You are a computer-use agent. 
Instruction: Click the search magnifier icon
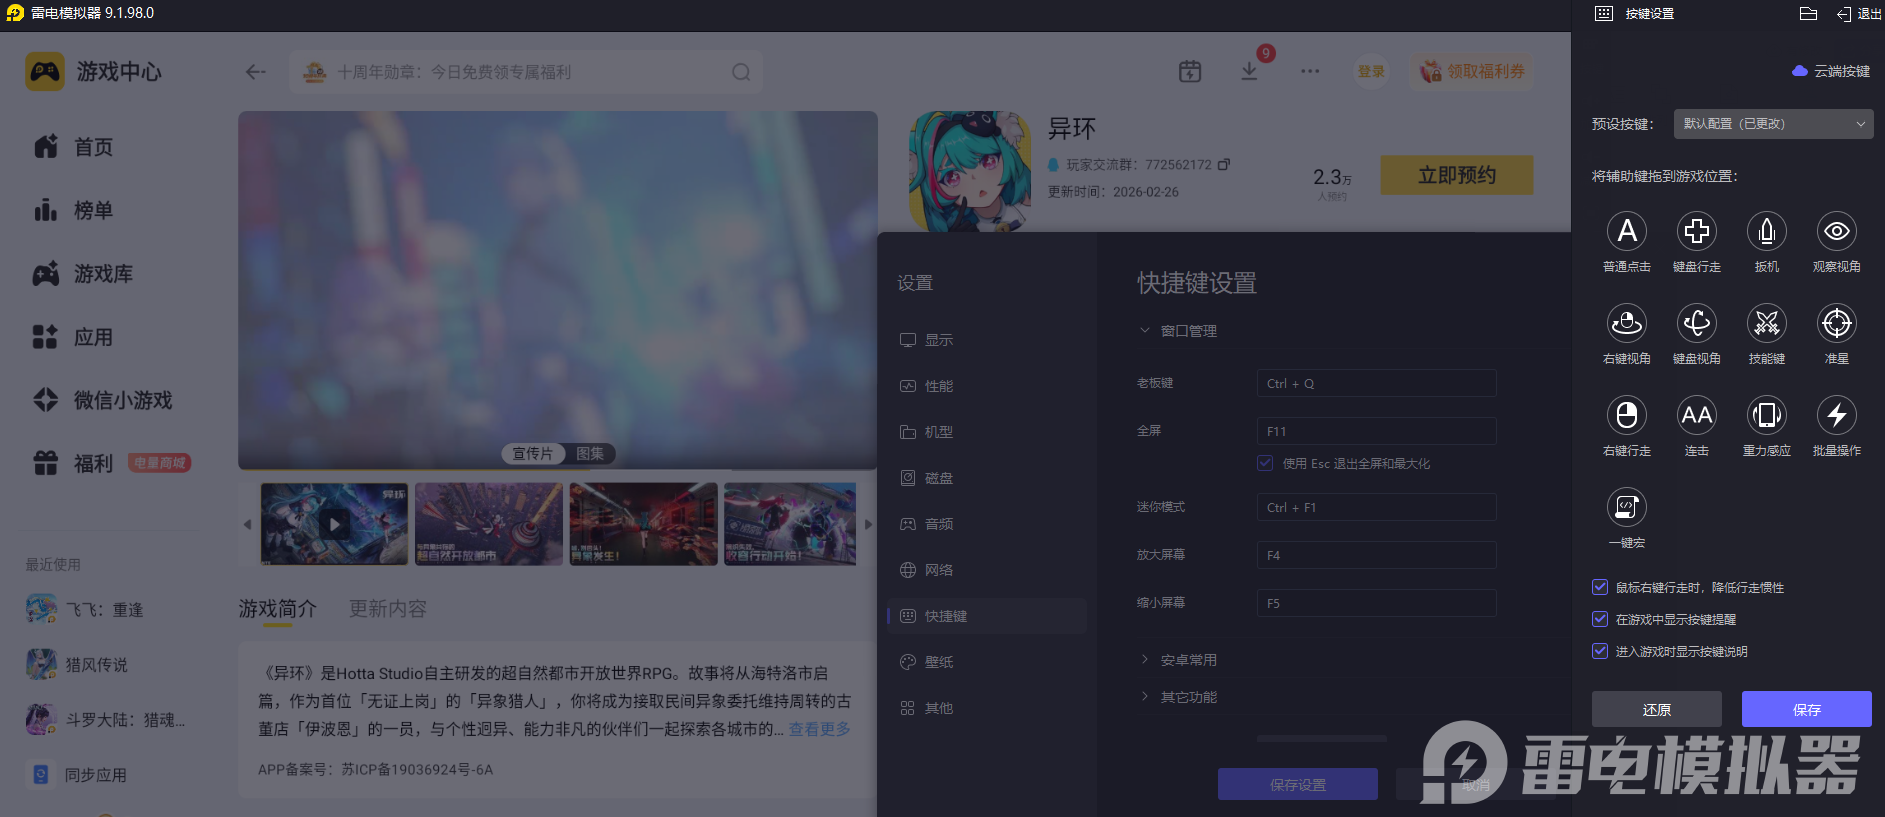(741, 72)
